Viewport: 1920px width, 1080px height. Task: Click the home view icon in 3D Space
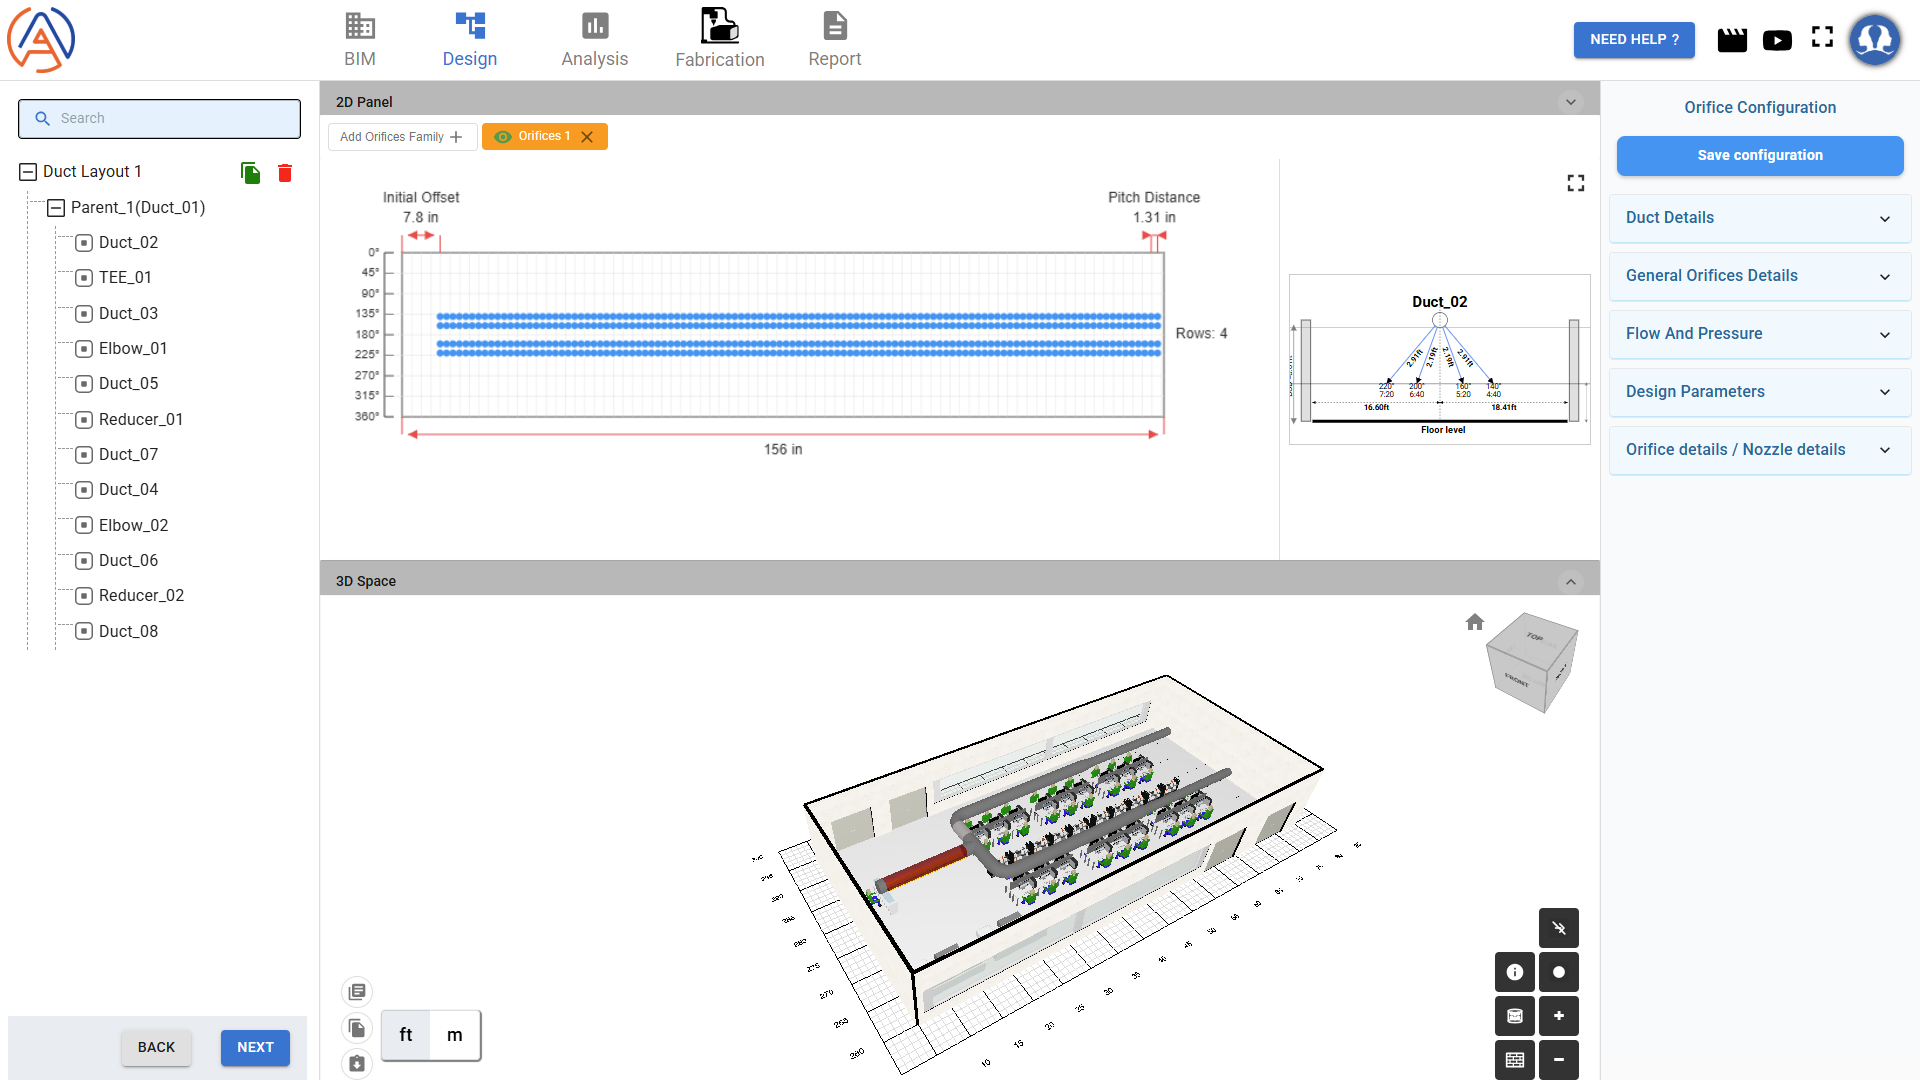click(1475, 622)
